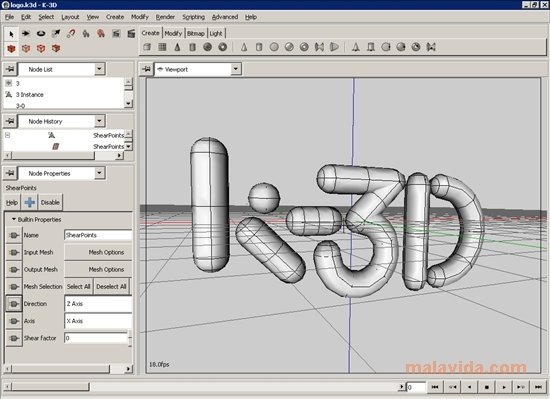Toggle the Viewport panel pin
The width and height of the screenshot is (550, 399).
coord(146,69)
